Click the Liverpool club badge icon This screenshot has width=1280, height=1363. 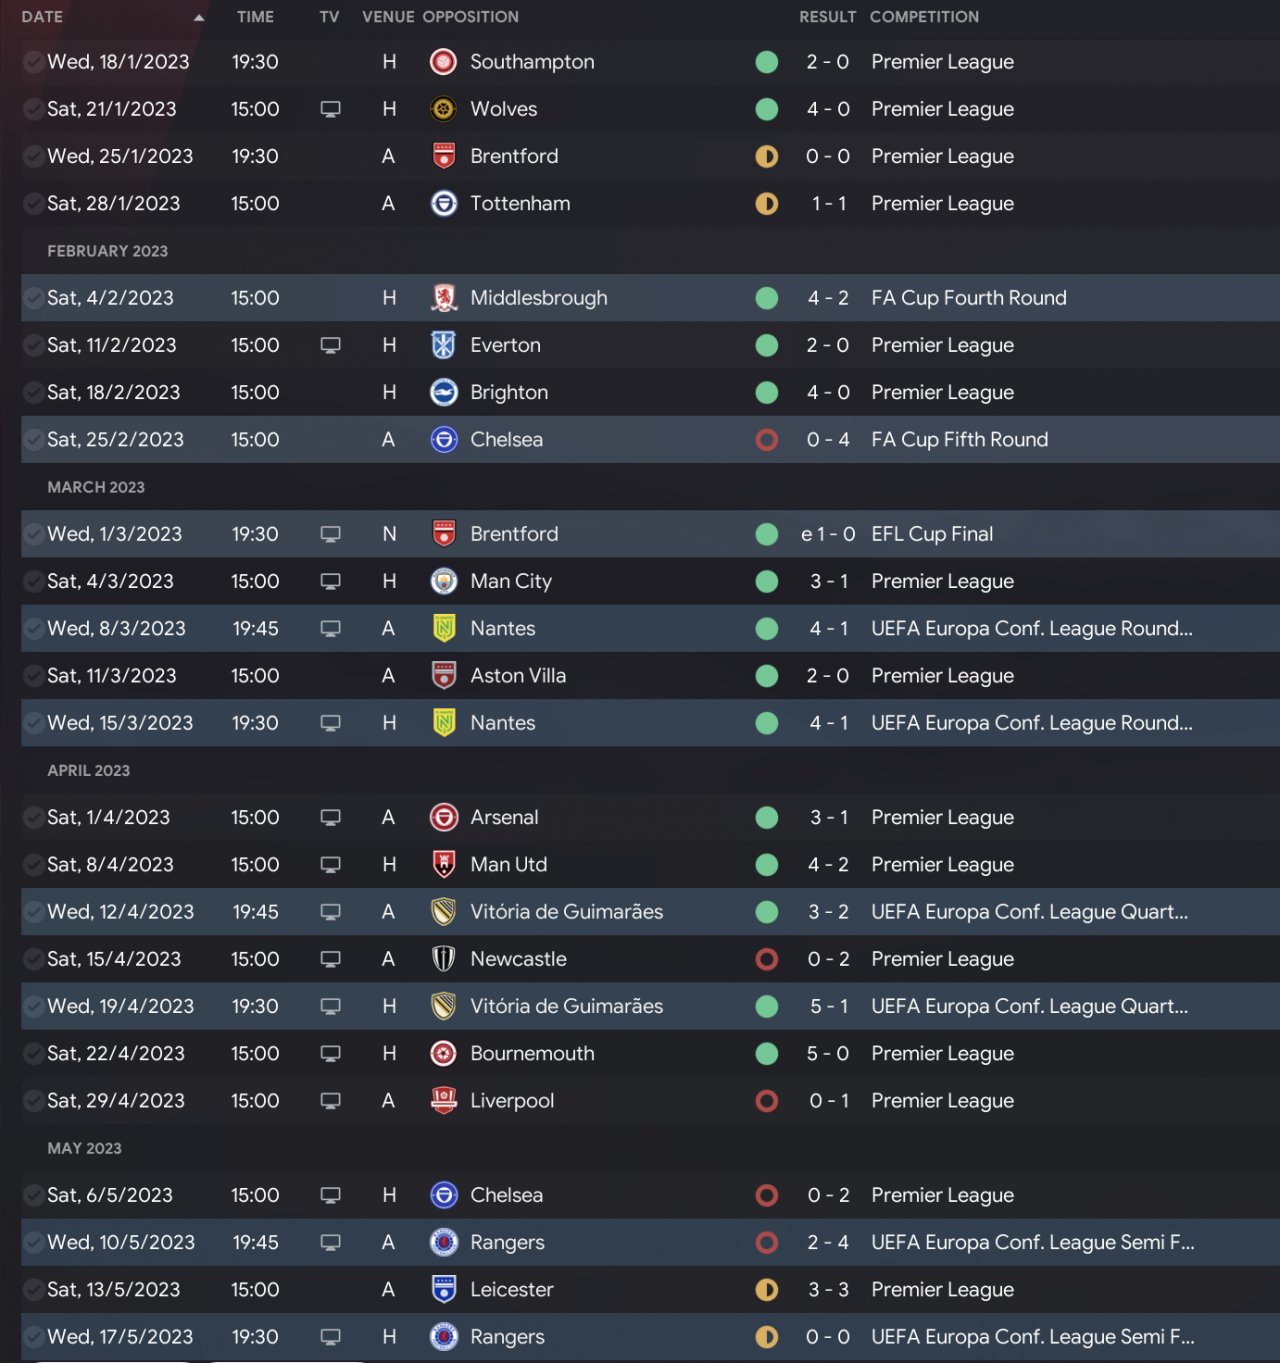point(443,1101)
